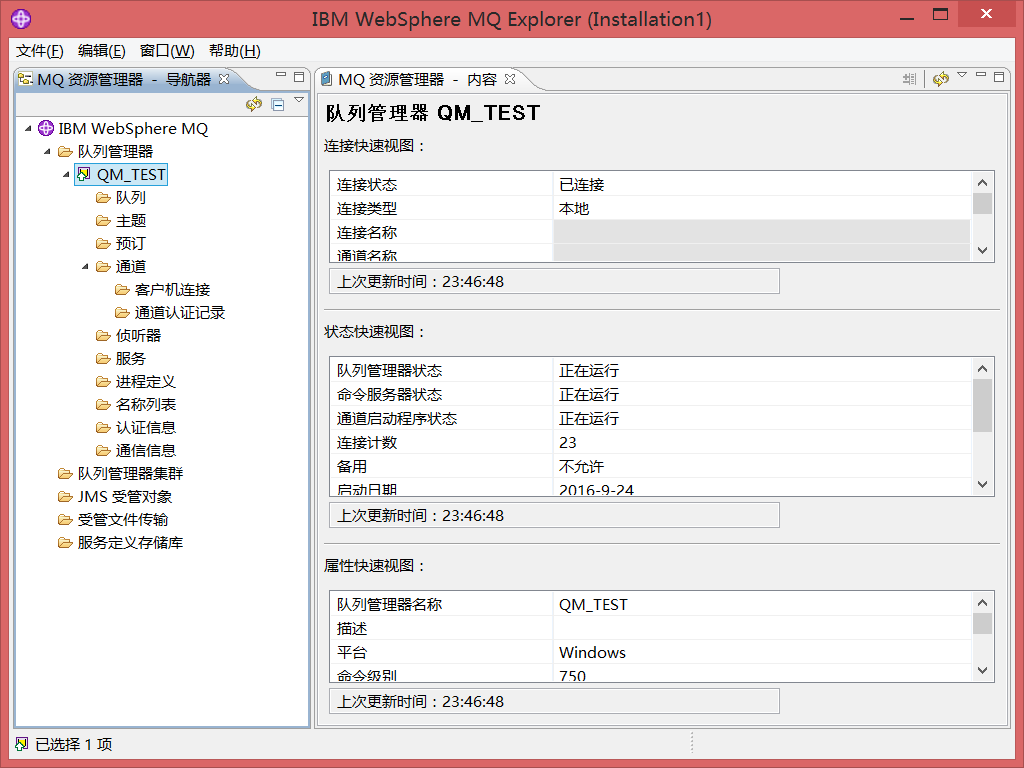
Task: Click the 队列管理器 folder icon
Action: pyautogui.click(x=65, y=152)
